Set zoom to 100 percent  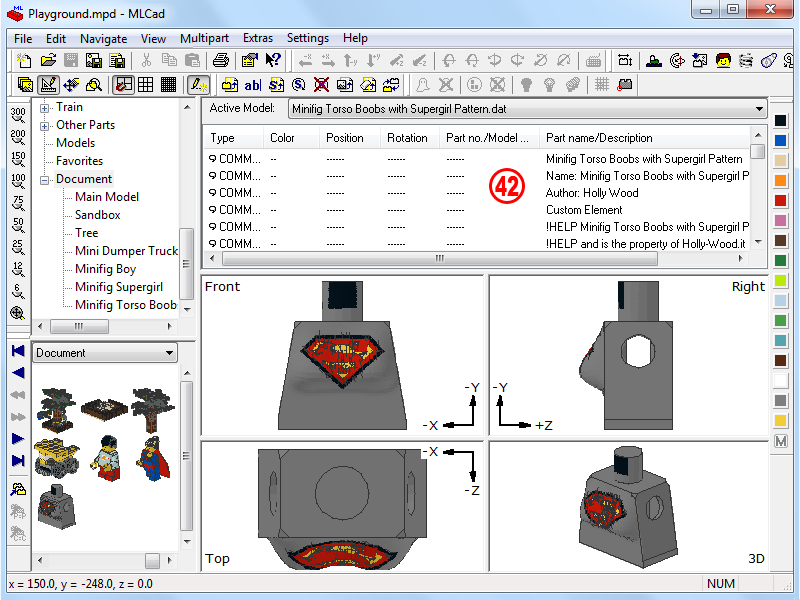click(18, 181)
